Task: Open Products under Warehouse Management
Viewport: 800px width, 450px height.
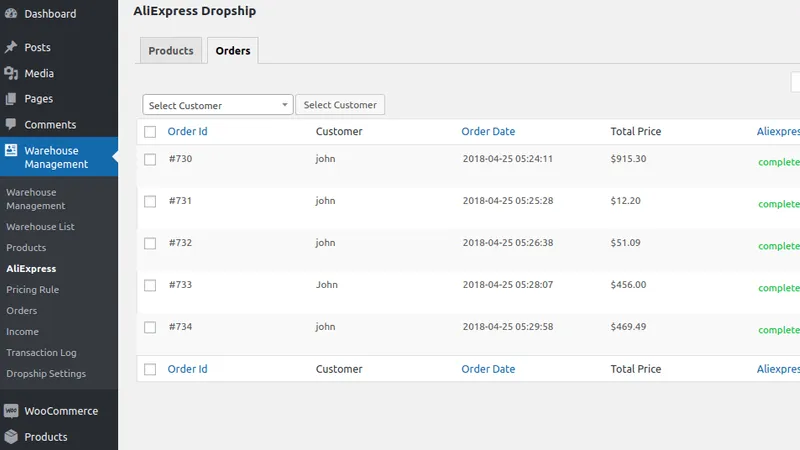Action: click(26, 247)
